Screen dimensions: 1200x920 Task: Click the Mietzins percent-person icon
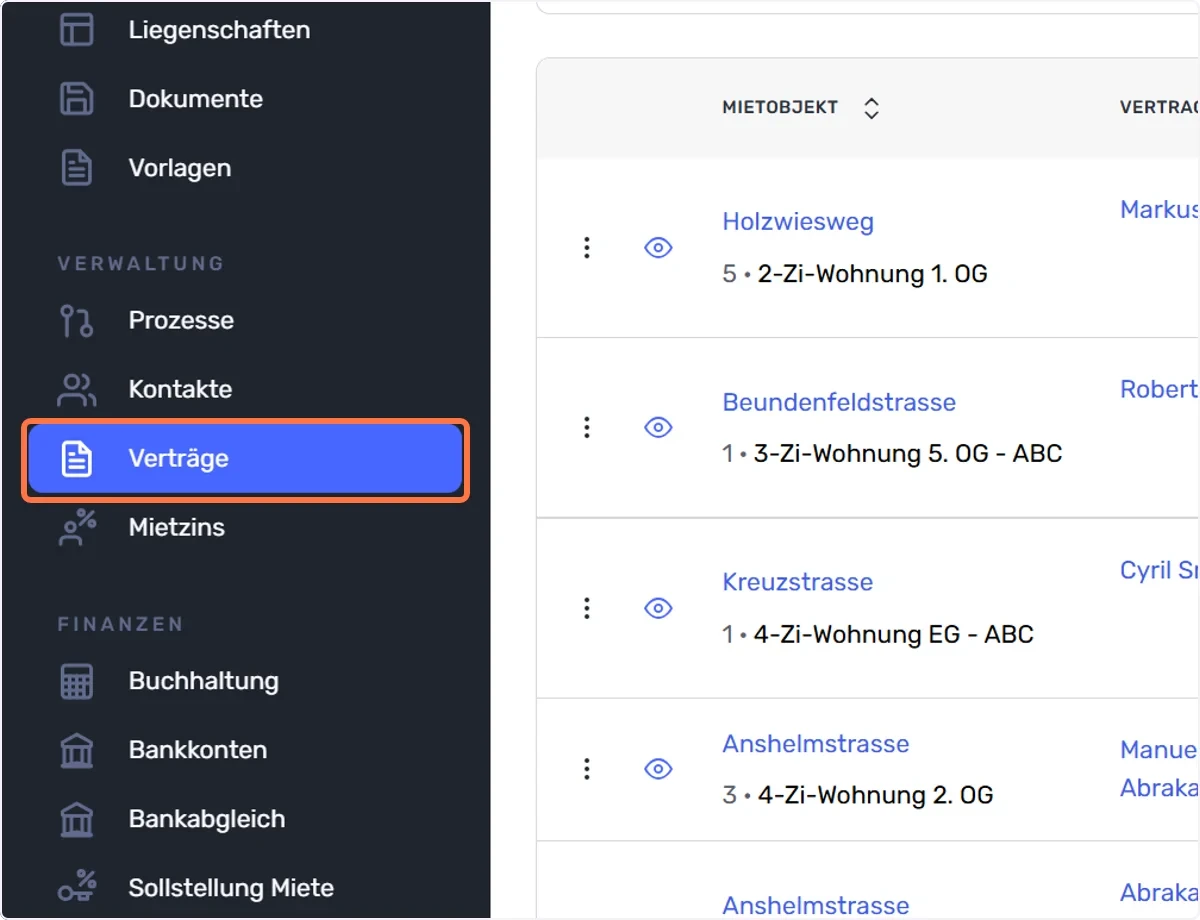click(x=77, y=528)
